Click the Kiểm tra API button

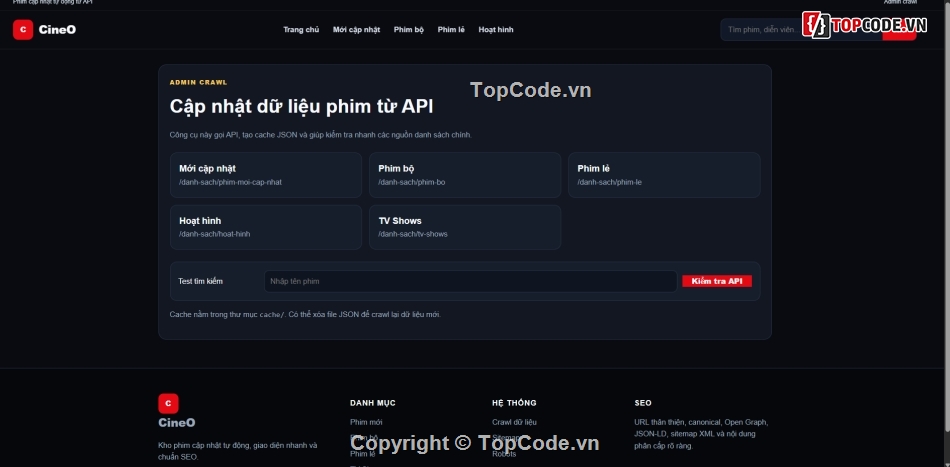point(717,281)
